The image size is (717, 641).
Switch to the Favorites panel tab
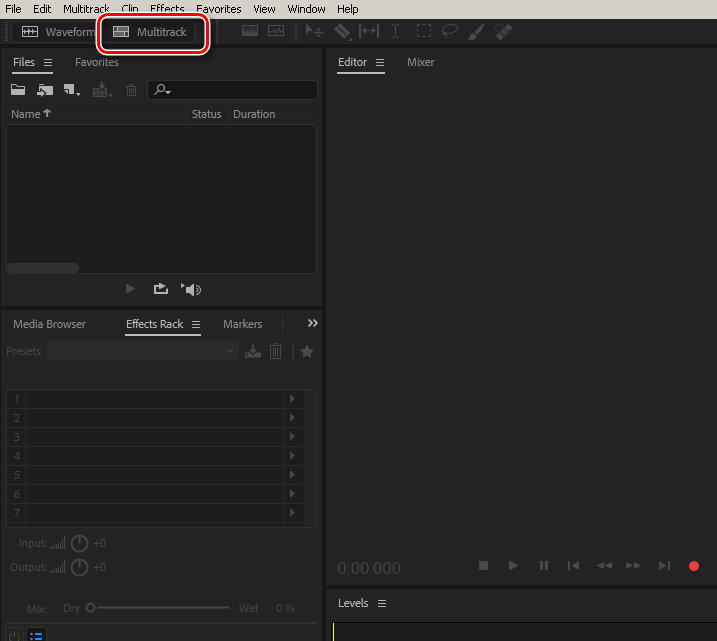(x=96, y=62)
